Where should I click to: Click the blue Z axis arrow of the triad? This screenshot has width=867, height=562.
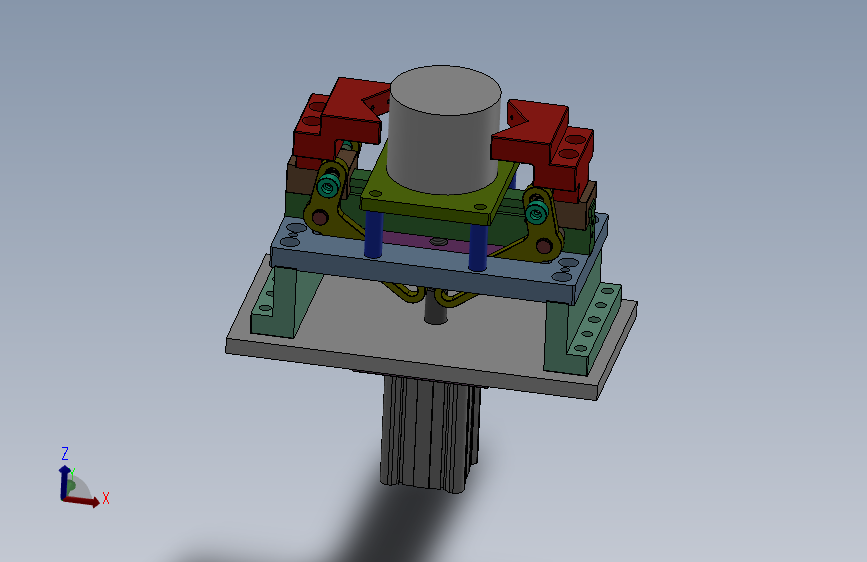pyautogui.click(x=64, y=481)
